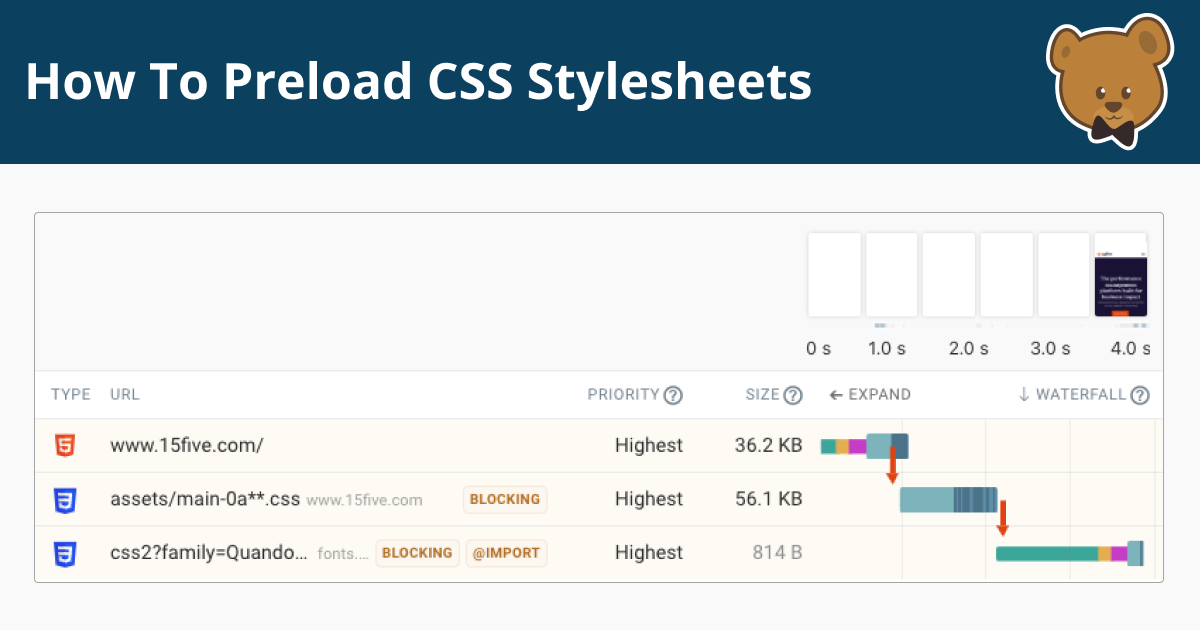Click the CSS3 icon for css2?family row
Viewport: 1200px width, 630px height.
[65, 553]
